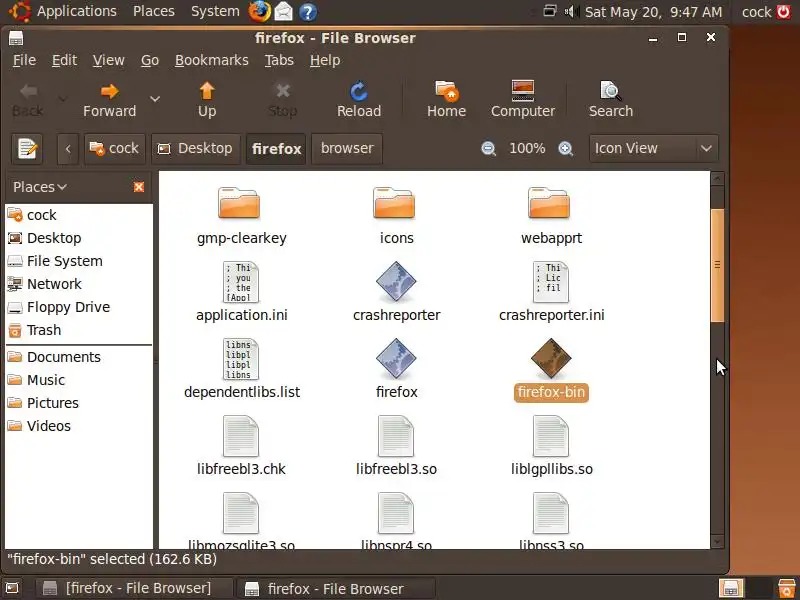Open the Home folder from the toolbar
Viewport: 800px width, 600px height.
point(446,99)
